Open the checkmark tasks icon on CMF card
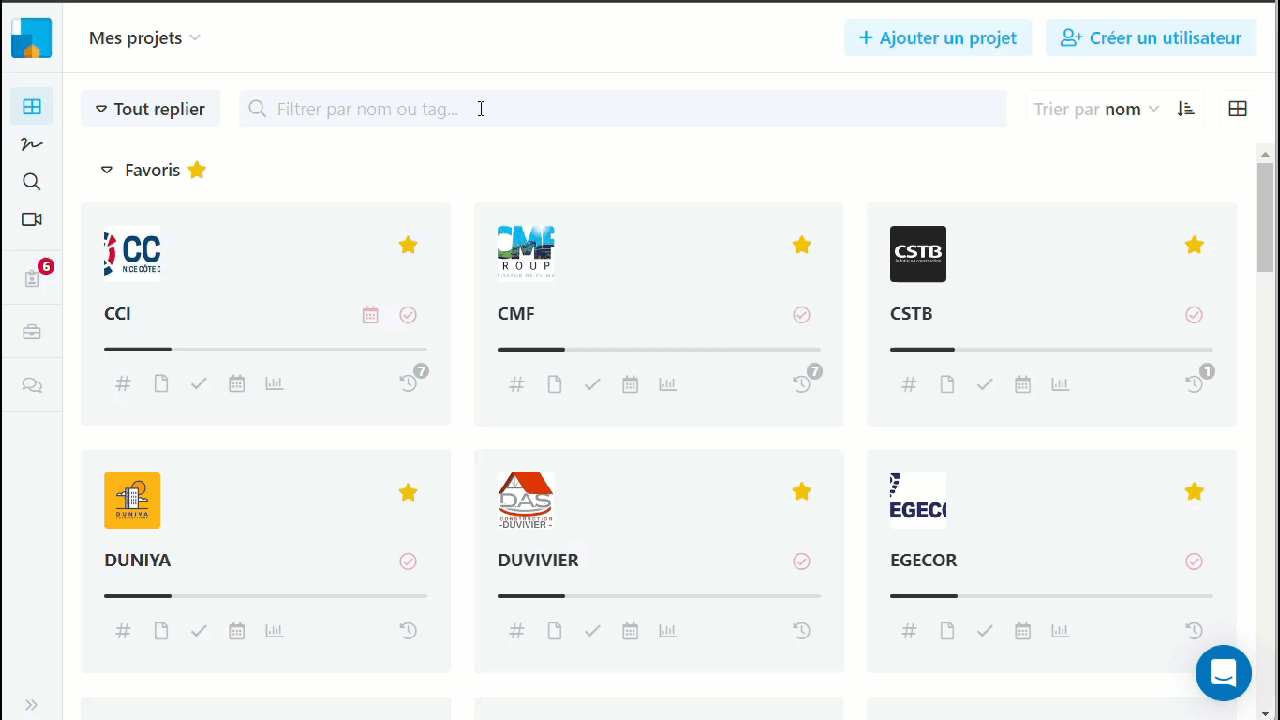Screen dimensions: 1280x720 (x=592, y=384)
